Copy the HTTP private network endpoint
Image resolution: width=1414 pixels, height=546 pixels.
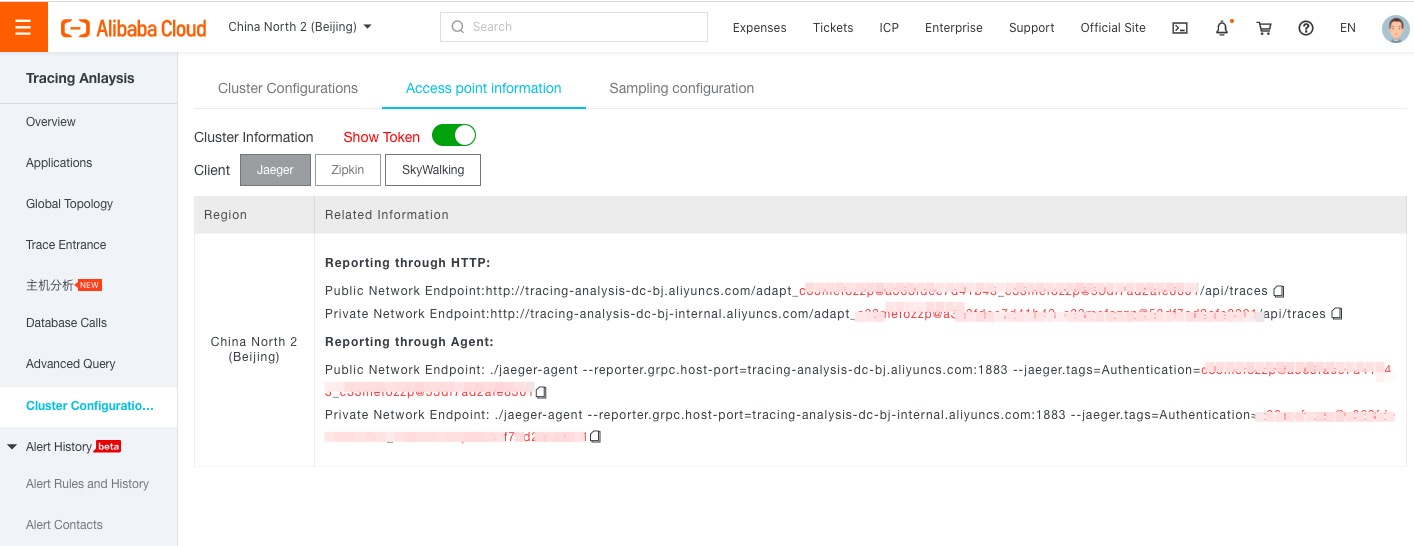[x=1337, y=314]
